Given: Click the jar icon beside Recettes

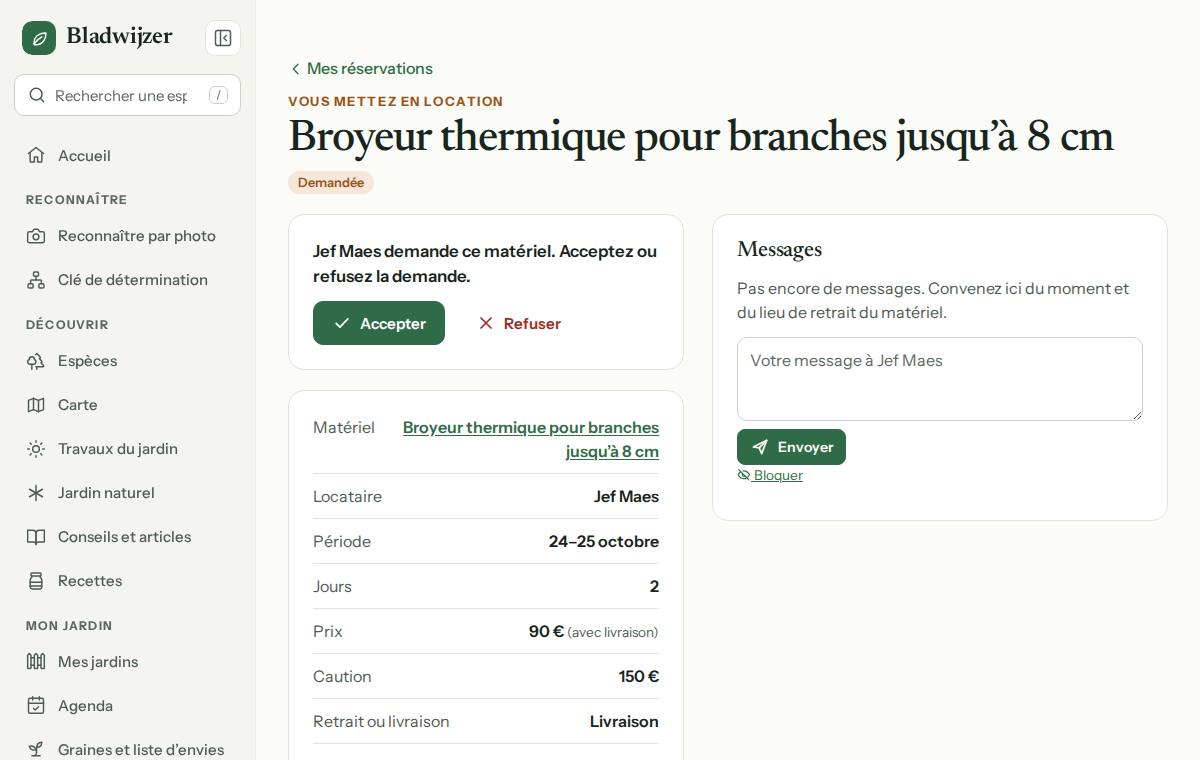Looking at the screenshot, I should click(36, 581).
